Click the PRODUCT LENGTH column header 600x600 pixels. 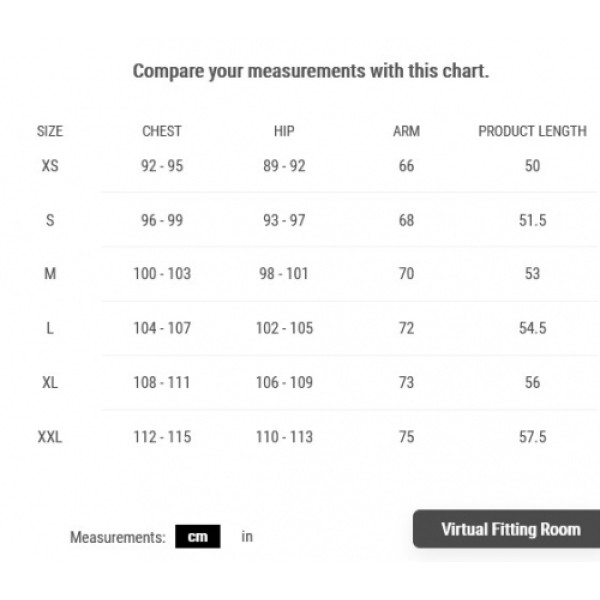532,131
